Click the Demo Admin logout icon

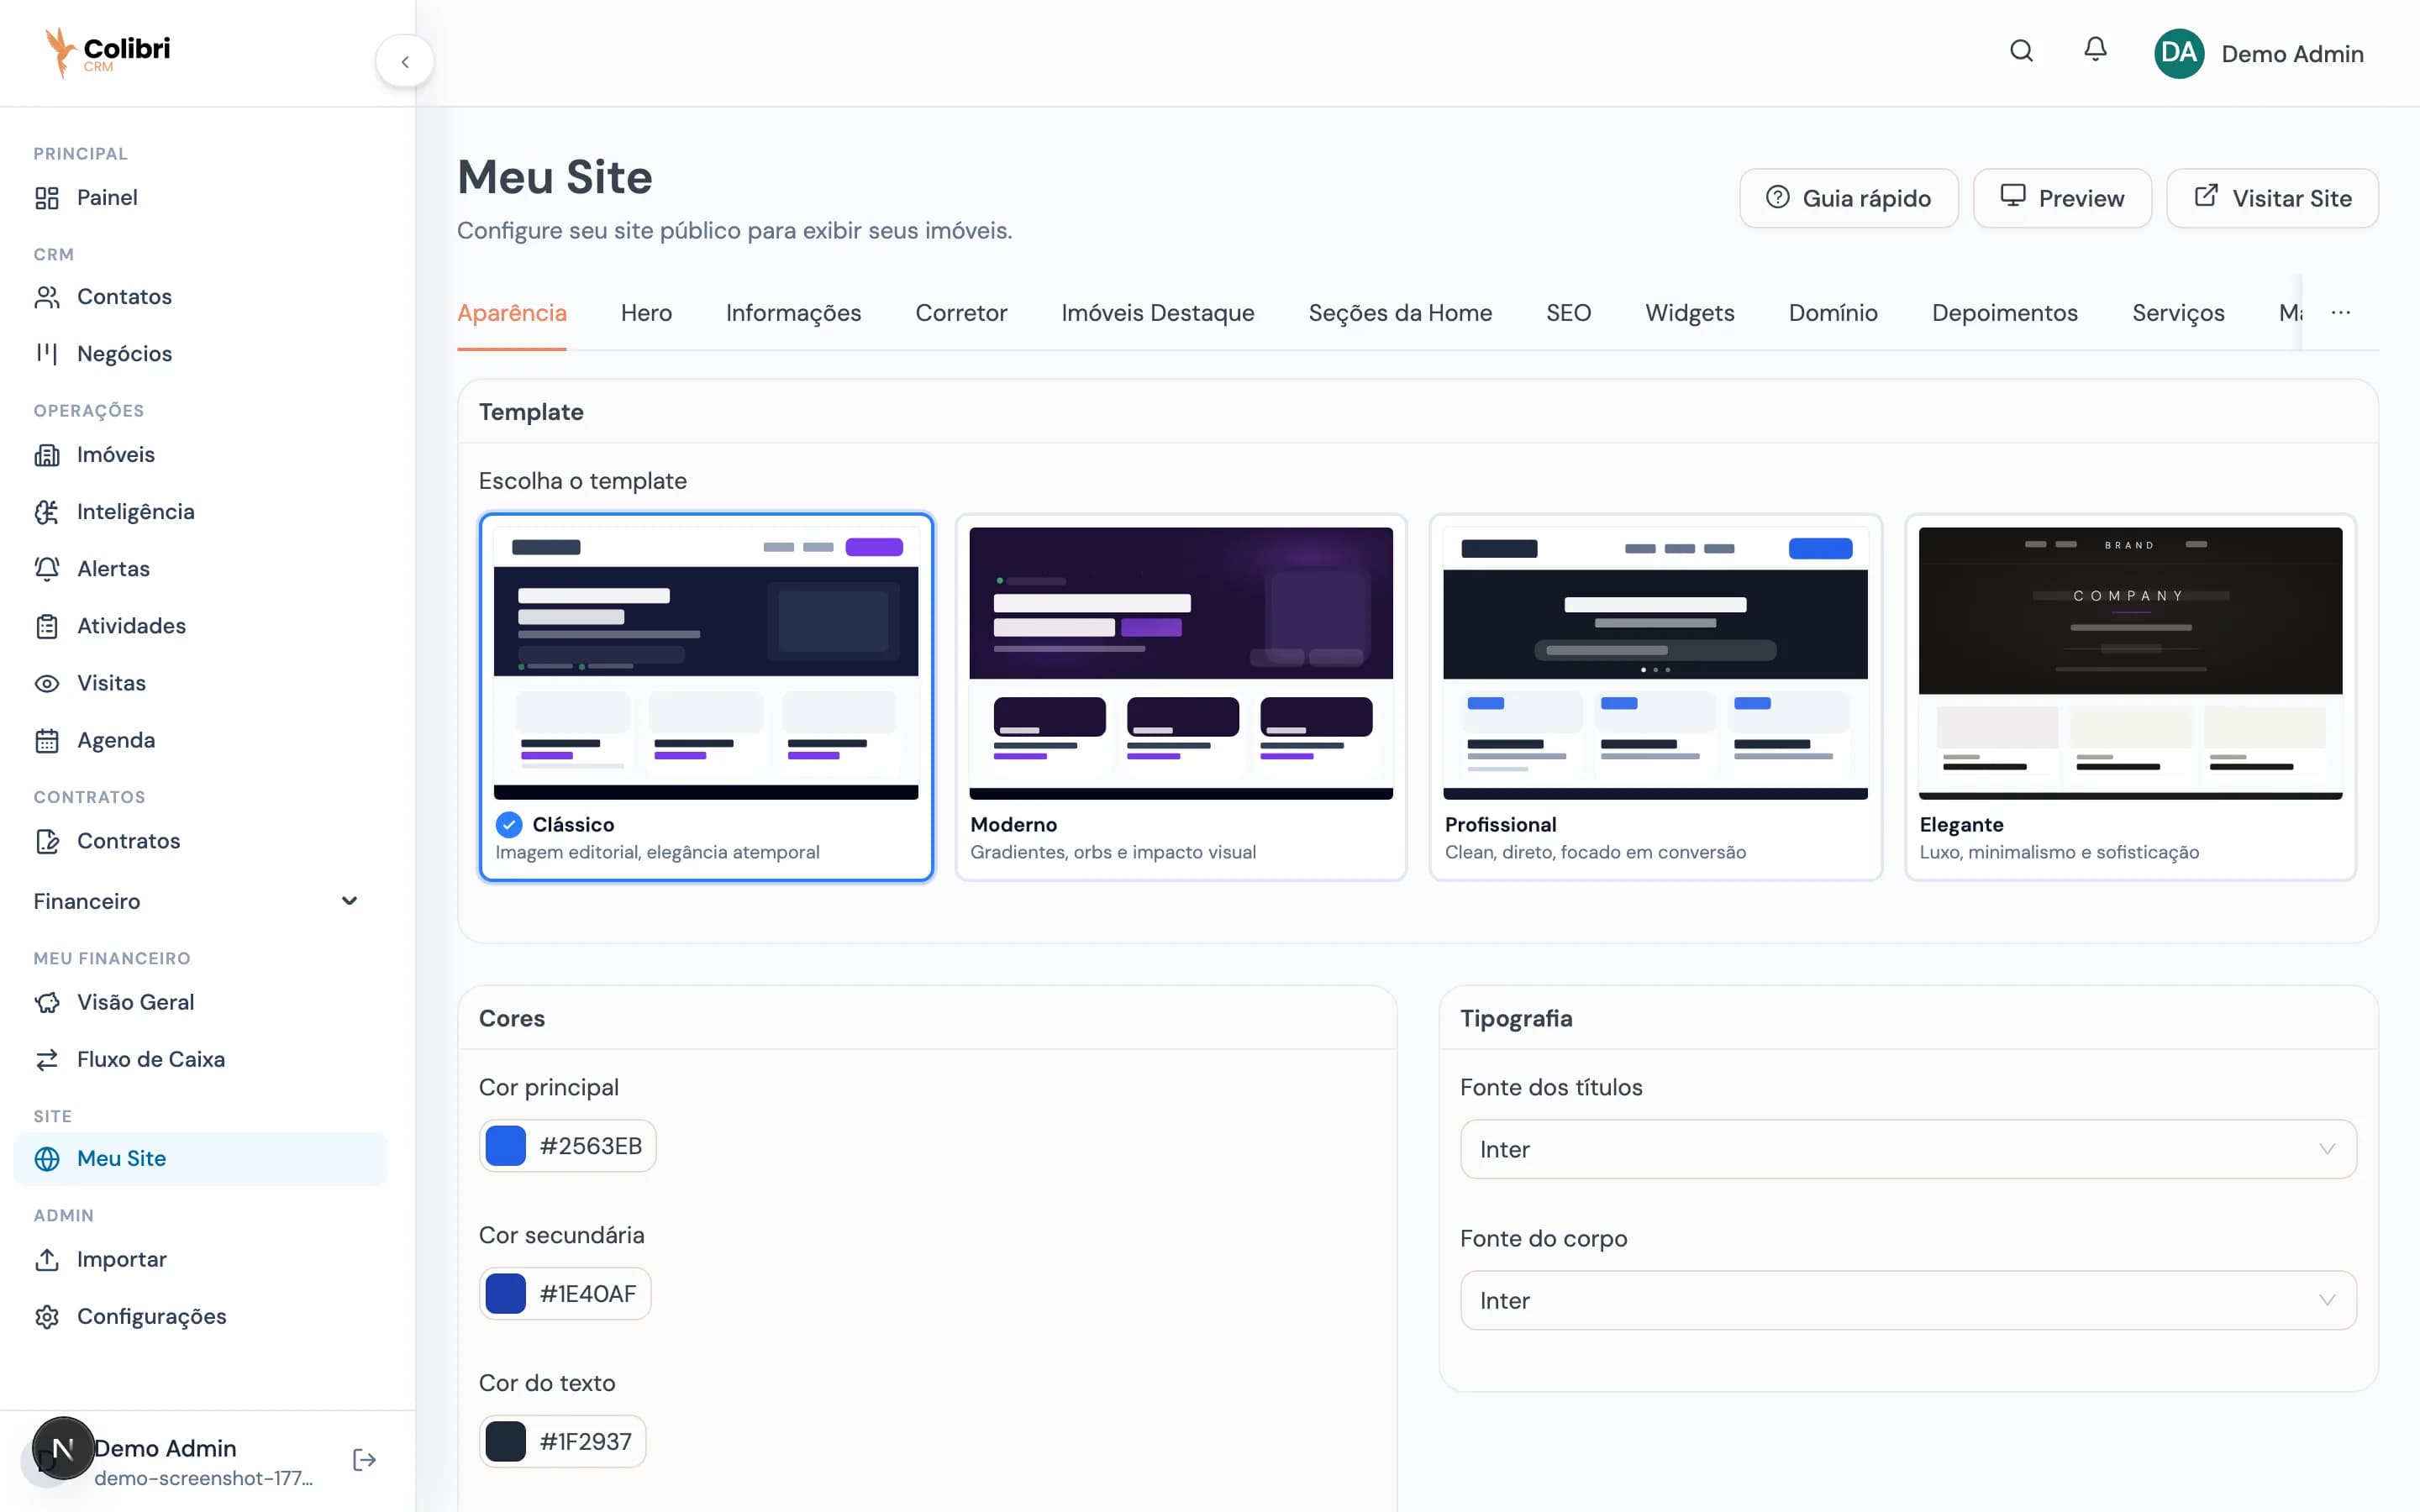click(364, 1459)
